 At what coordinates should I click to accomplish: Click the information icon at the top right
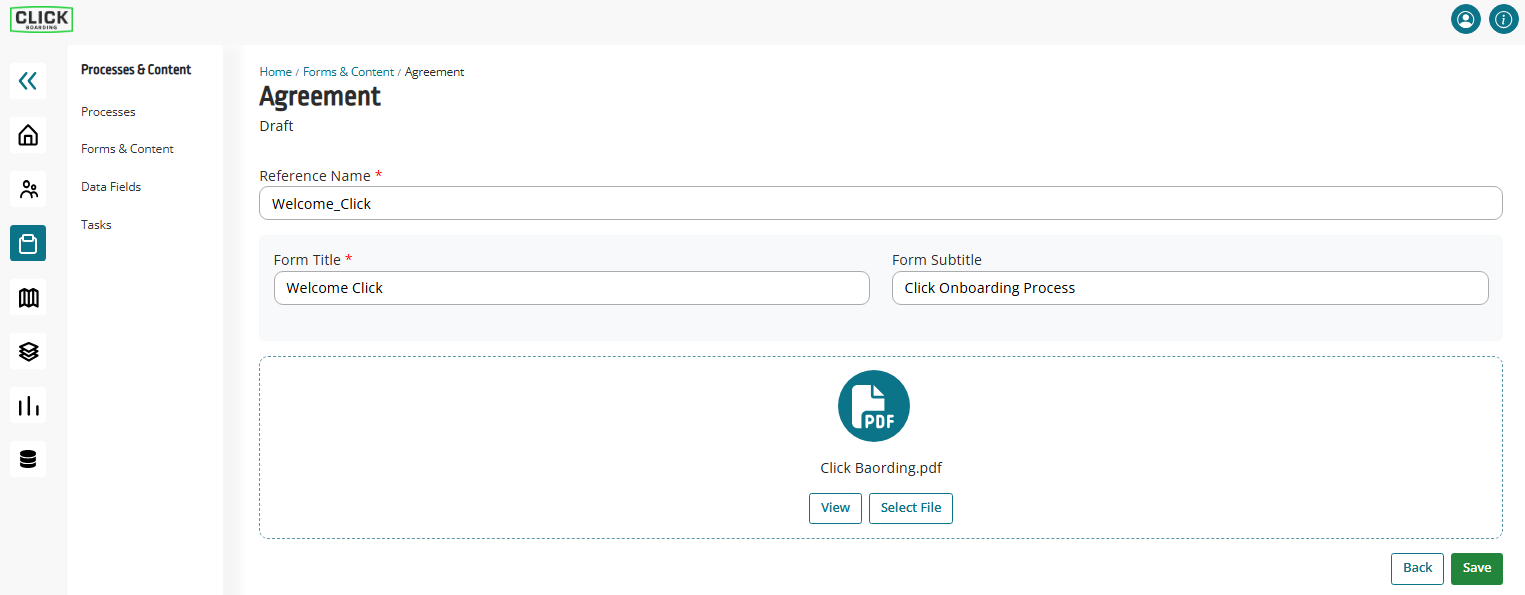pos(1504,19)
